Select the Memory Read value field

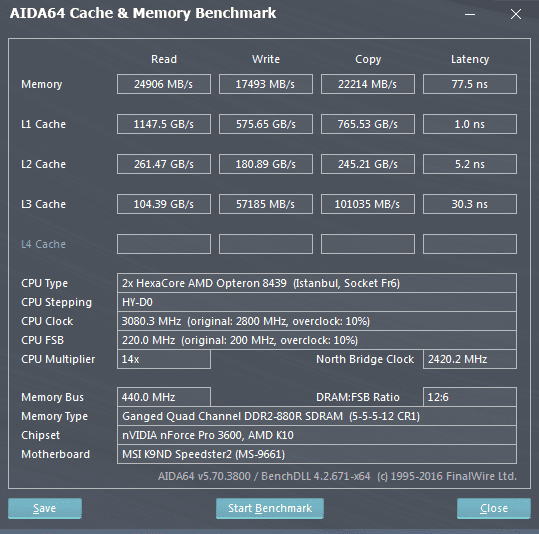164,84
